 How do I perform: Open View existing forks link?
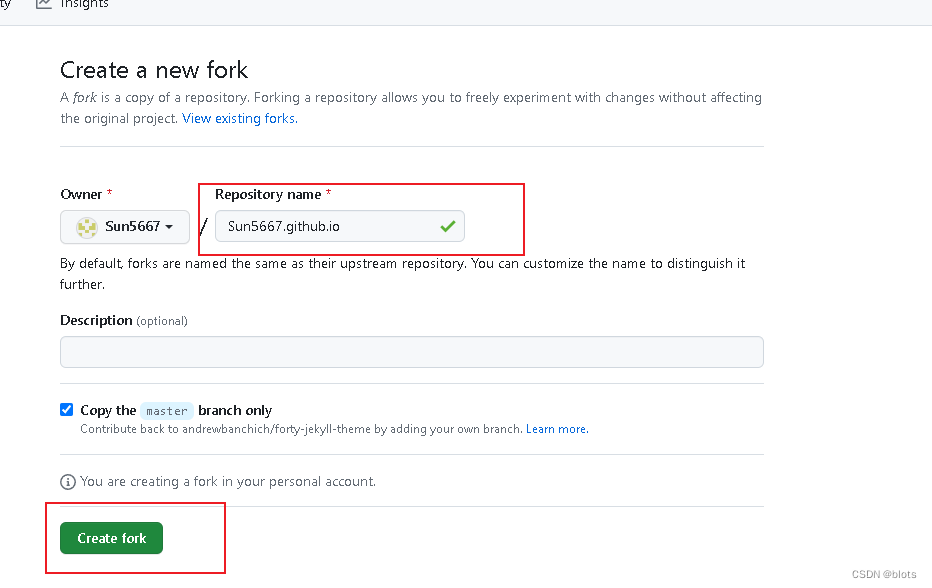pyautogui.click(x=238, y=117)
